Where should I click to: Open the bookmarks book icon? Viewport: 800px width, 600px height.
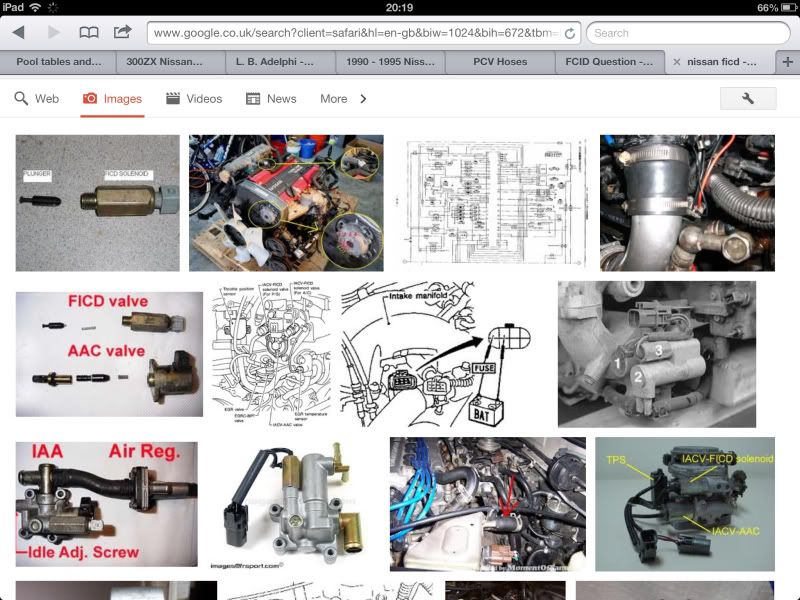coord(89,33)
